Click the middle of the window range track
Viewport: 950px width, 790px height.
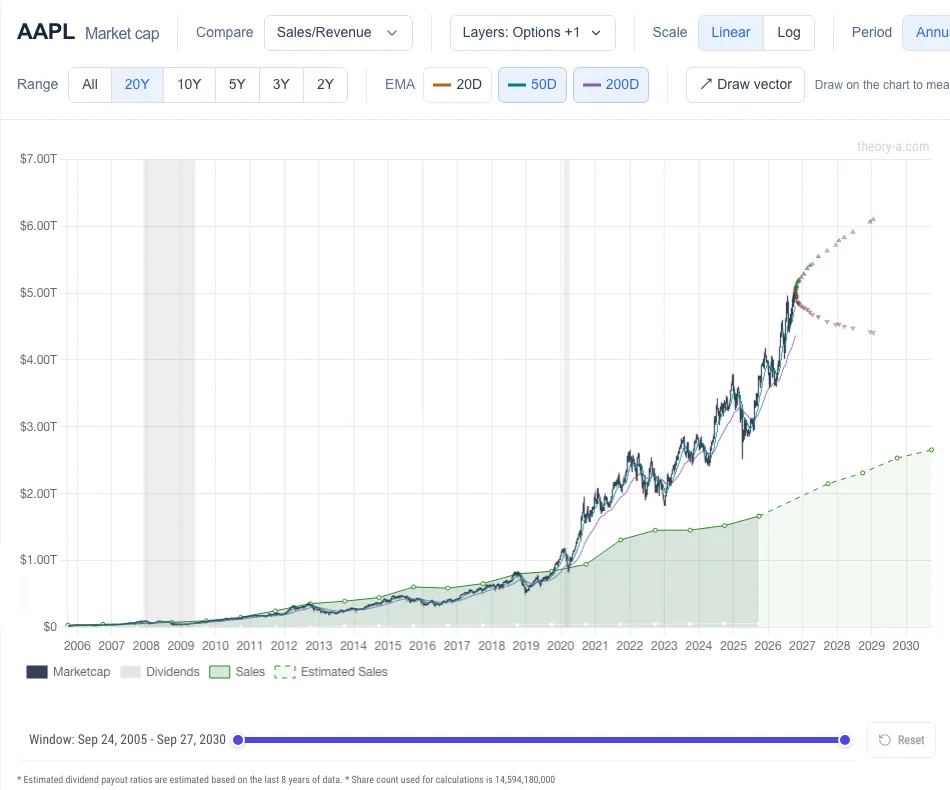(541, 740)
